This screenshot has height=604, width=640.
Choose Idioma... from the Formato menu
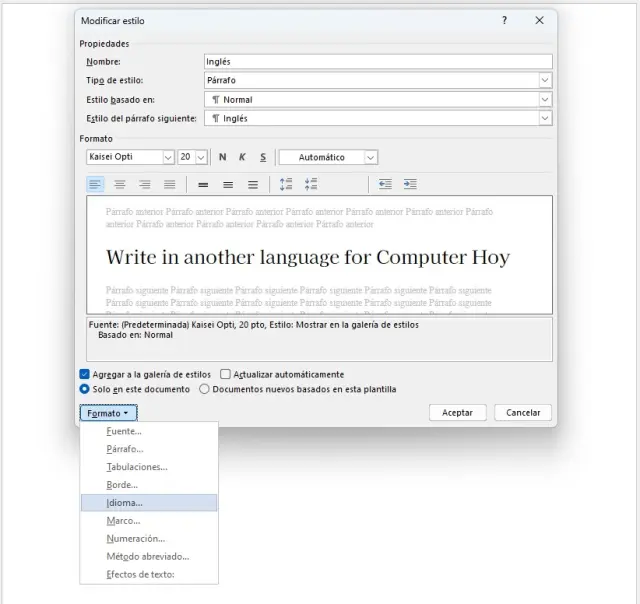pos(125,503)
